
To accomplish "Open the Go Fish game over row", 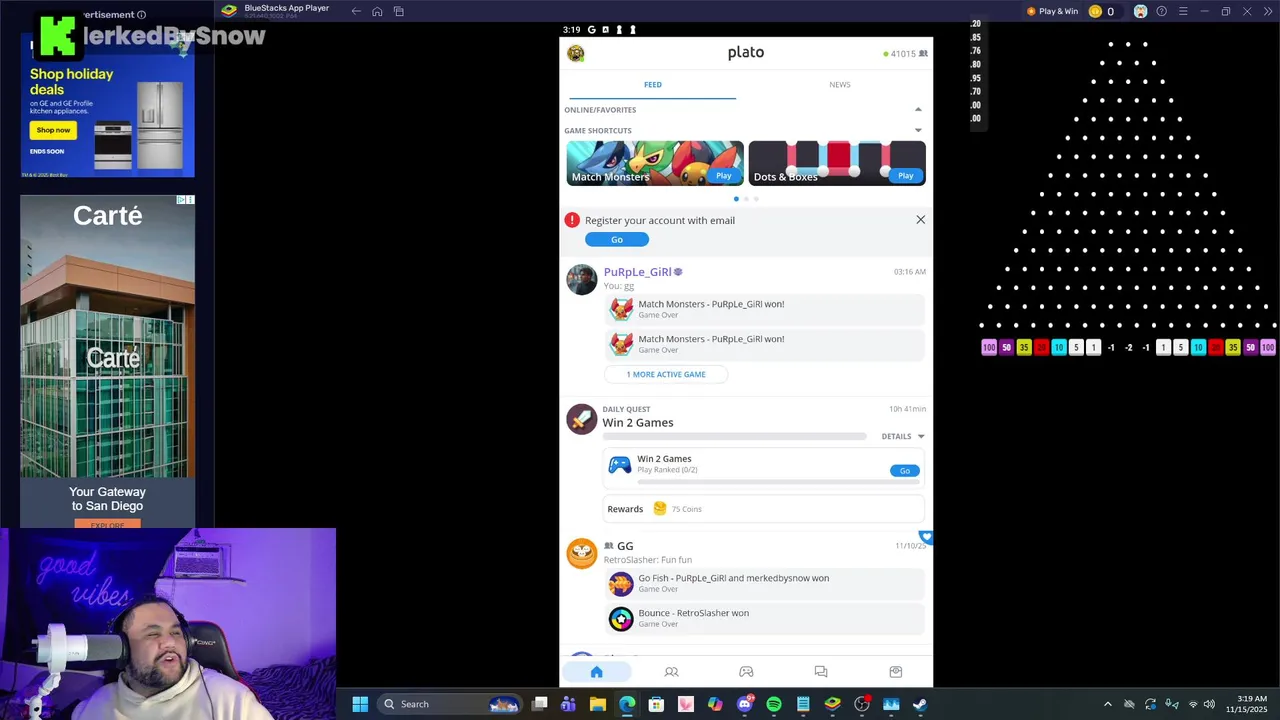I will point(765,583).
